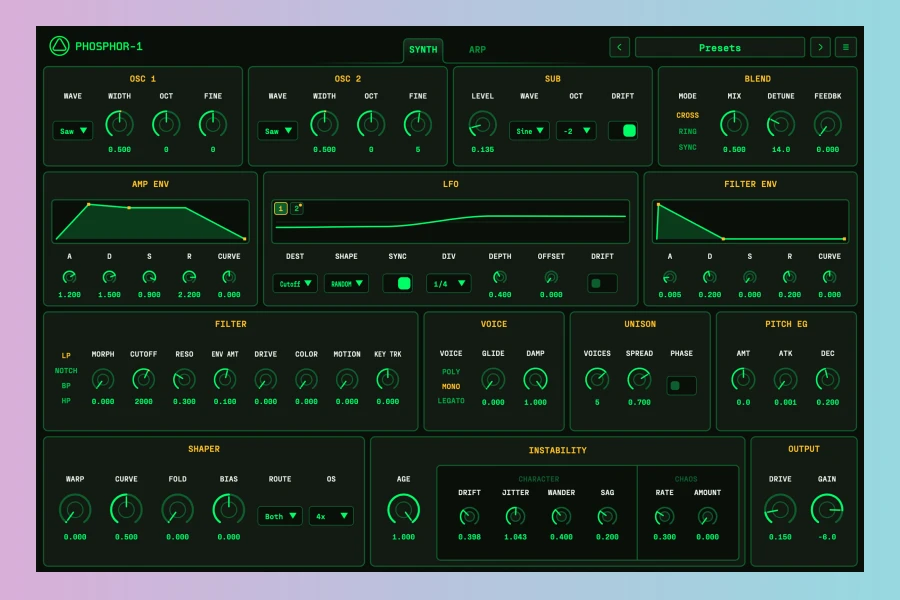Screen dimensions: 900x600
Task: Click the detune value 14.0
Action: pyautogui.click(x=781, y=150)
